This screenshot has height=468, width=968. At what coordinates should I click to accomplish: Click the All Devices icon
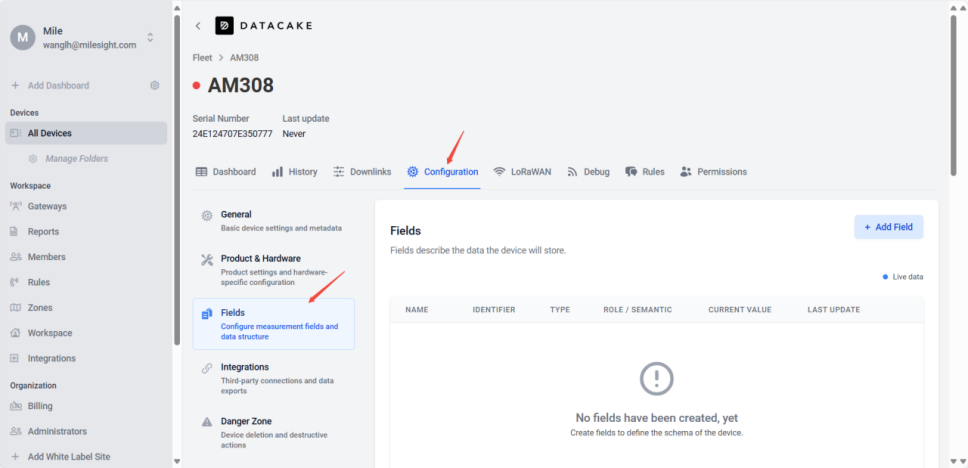16,133
